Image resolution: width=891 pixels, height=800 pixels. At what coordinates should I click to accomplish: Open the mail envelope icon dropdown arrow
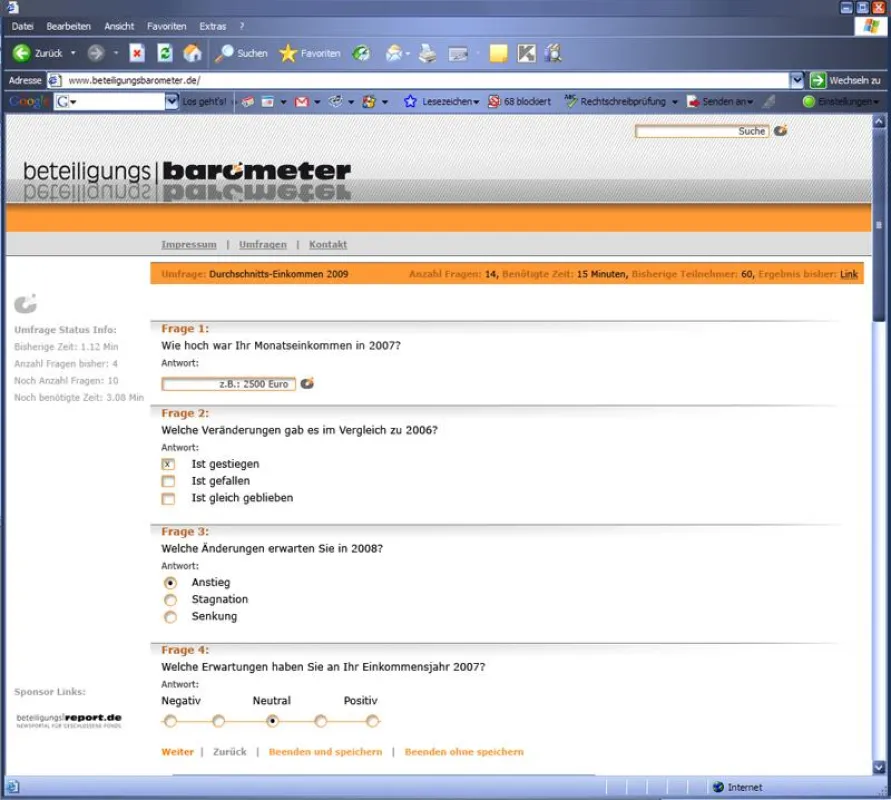click(x=408, y=53)
